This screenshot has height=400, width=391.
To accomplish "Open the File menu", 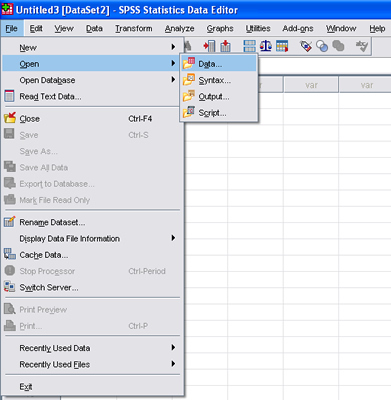I will point(12,29).
